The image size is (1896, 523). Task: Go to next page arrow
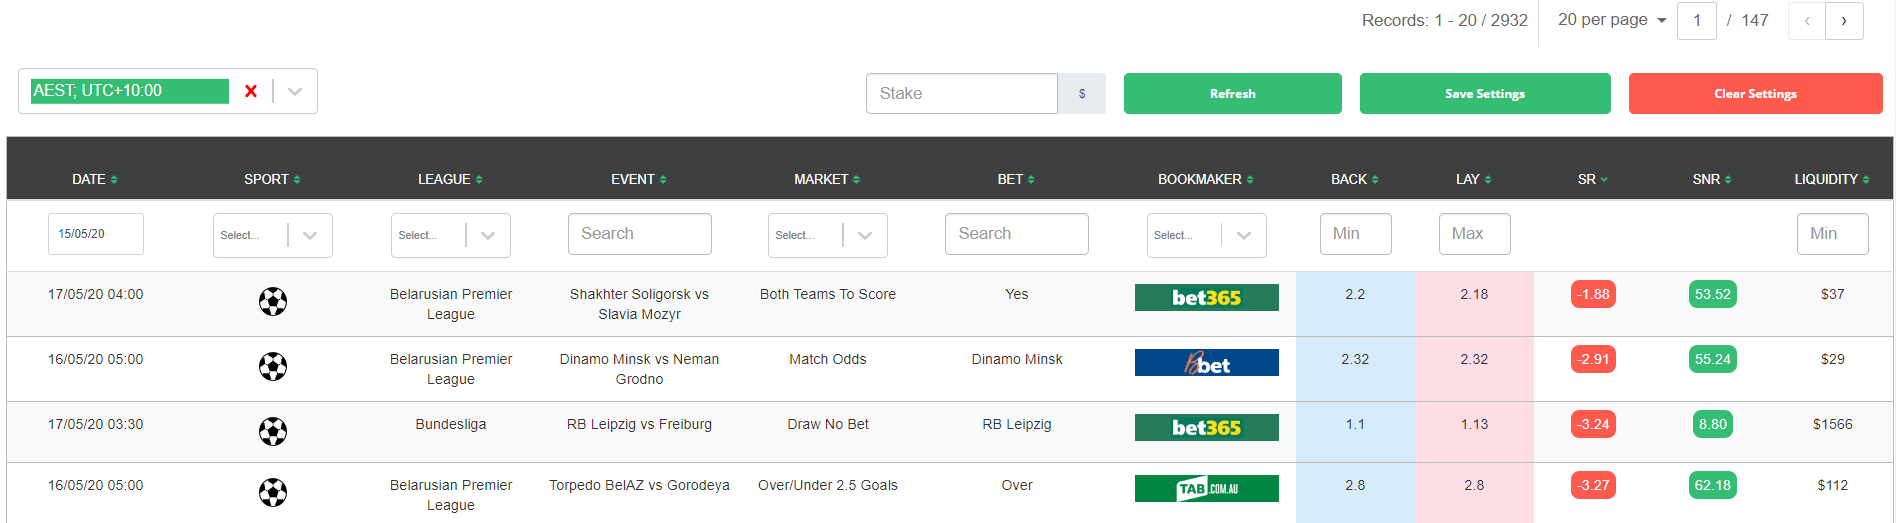click(x=1844, y=20)
